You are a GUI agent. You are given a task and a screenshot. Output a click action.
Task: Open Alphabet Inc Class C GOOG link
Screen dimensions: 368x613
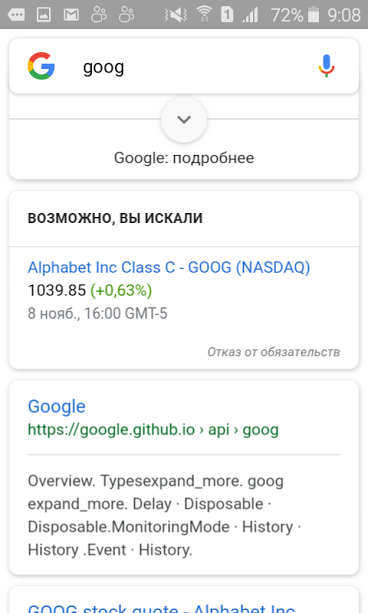[169, 268]
